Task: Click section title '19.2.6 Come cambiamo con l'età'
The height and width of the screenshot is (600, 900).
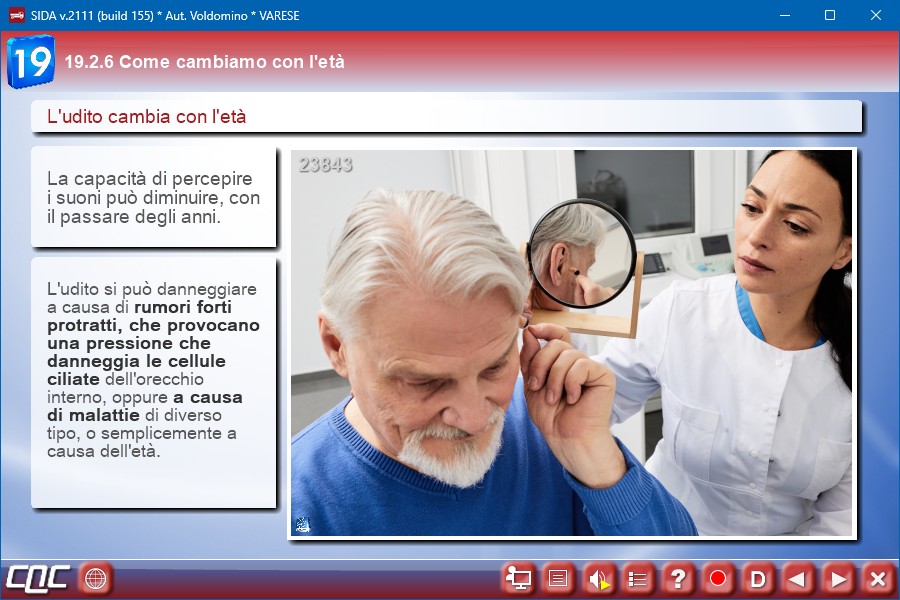Action: pyautogui.click(x=204, y=62)
